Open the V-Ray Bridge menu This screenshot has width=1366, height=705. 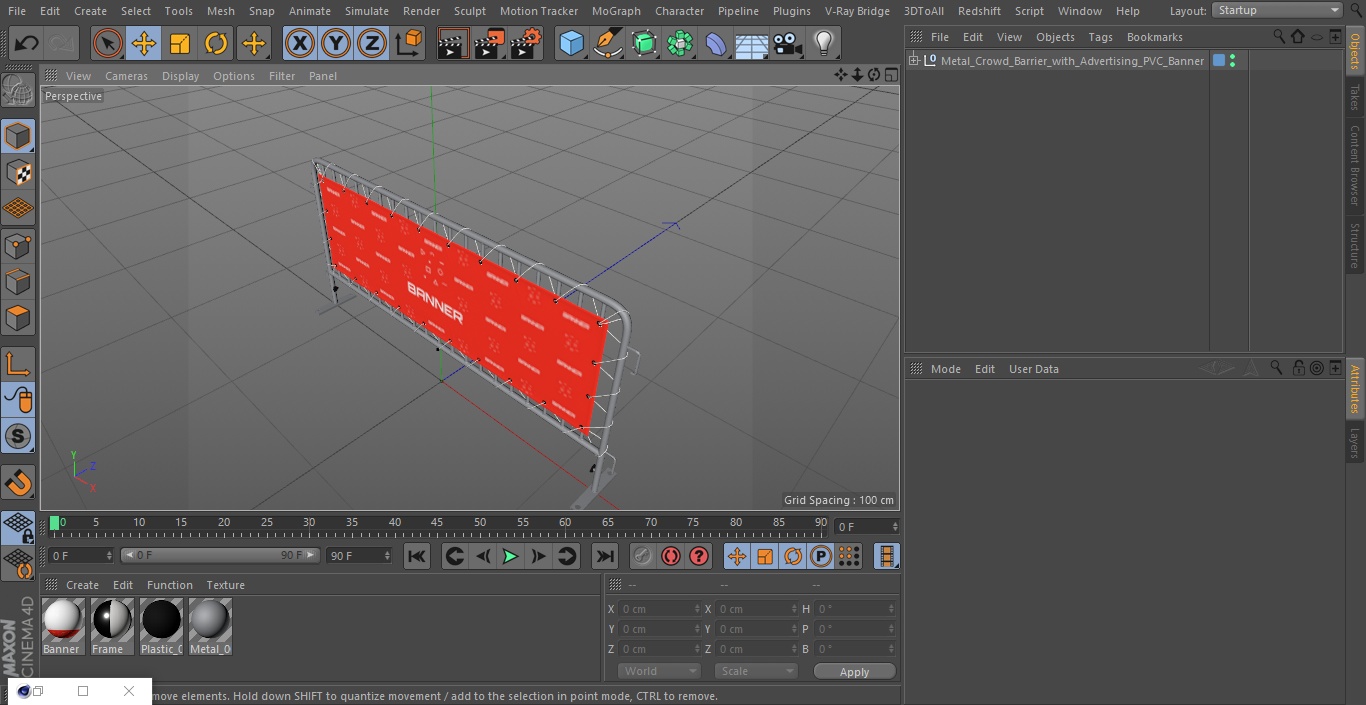point(857,11)
